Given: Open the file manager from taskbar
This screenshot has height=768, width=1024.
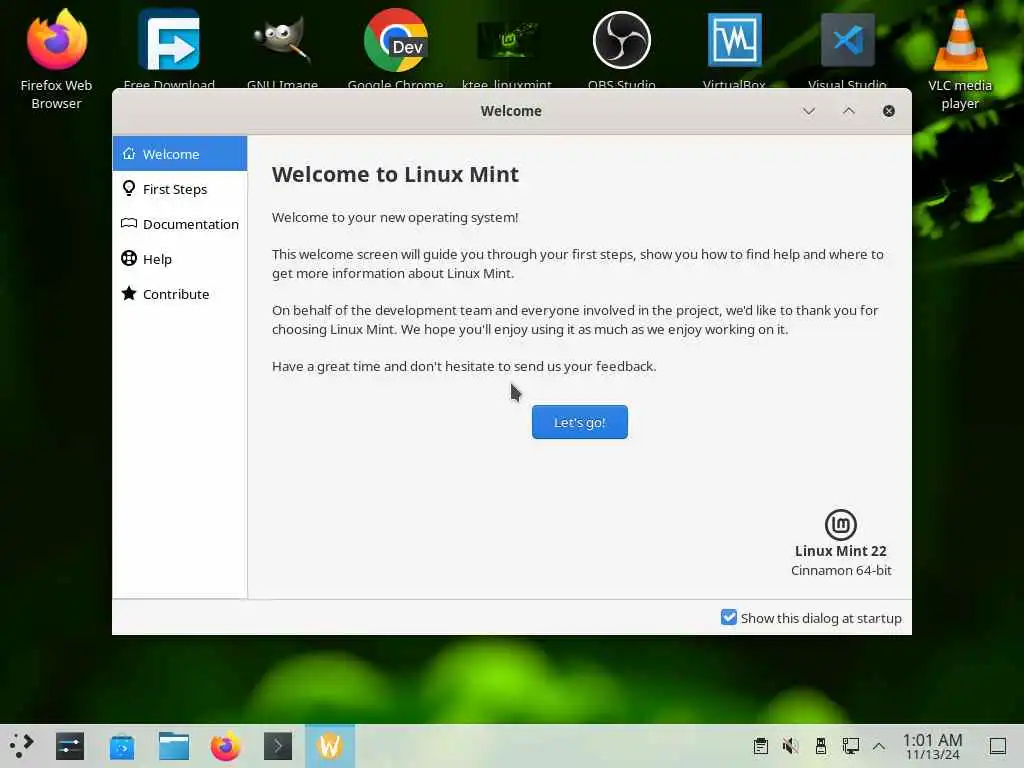Looking at the screenshot, I should pos(174,746).
